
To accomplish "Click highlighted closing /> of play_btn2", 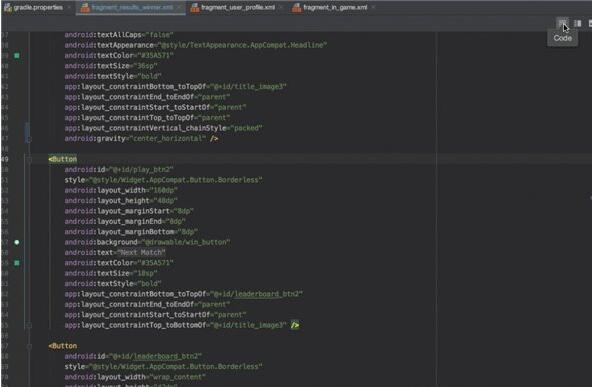I will click(295, 325).
